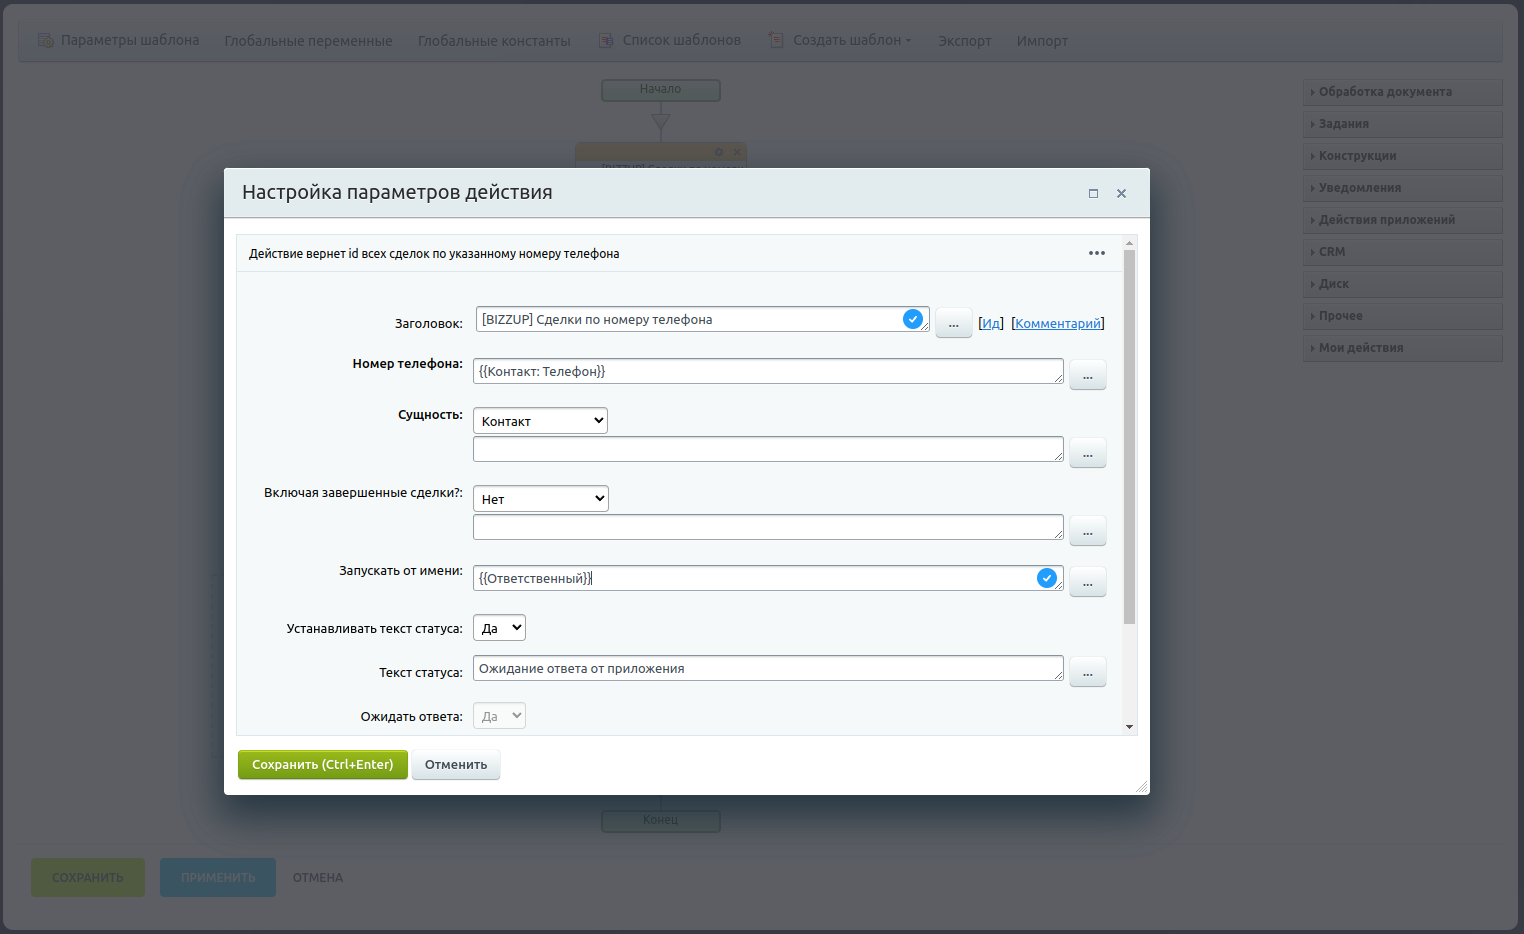Click the ellipsis button under Сущность dropdown
This screenshot has width=1524, height=934.
[x=1087, y=453]
